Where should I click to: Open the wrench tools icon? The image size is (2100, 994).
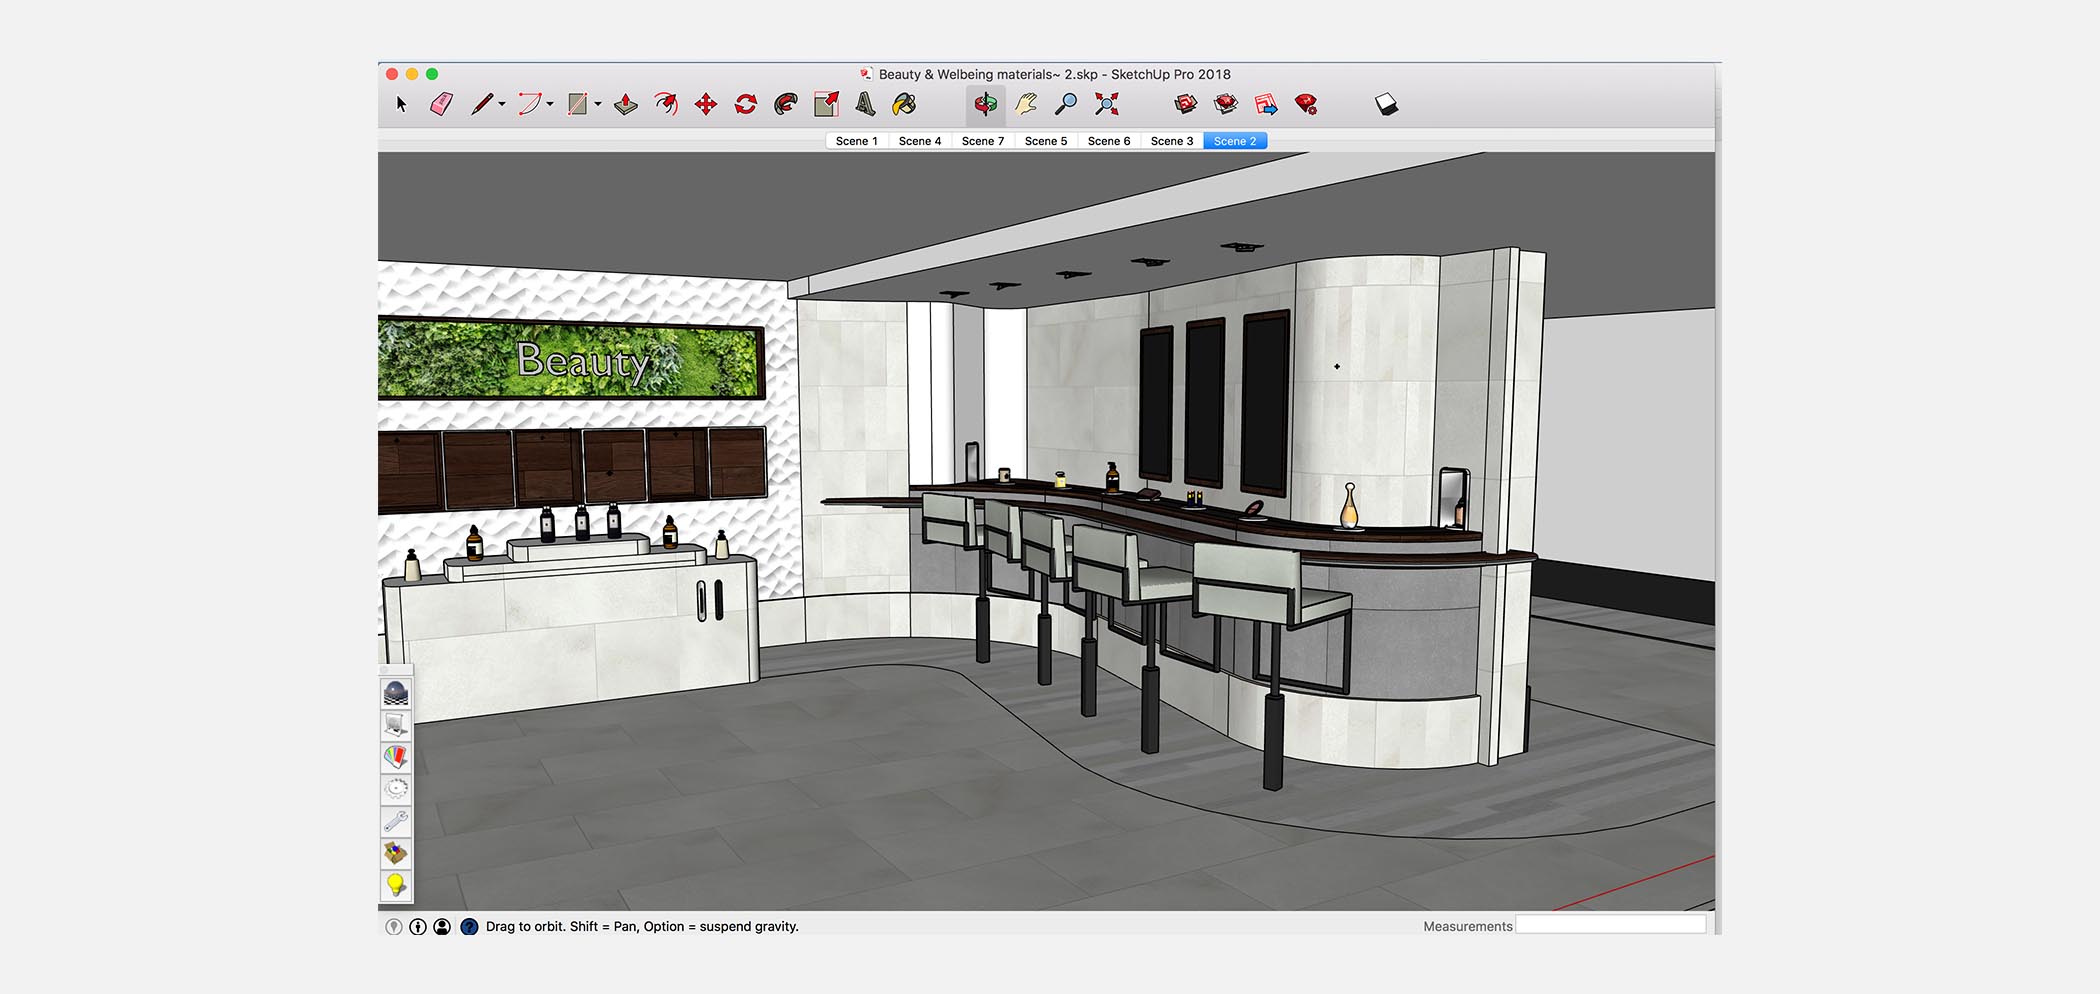point(396,821)
